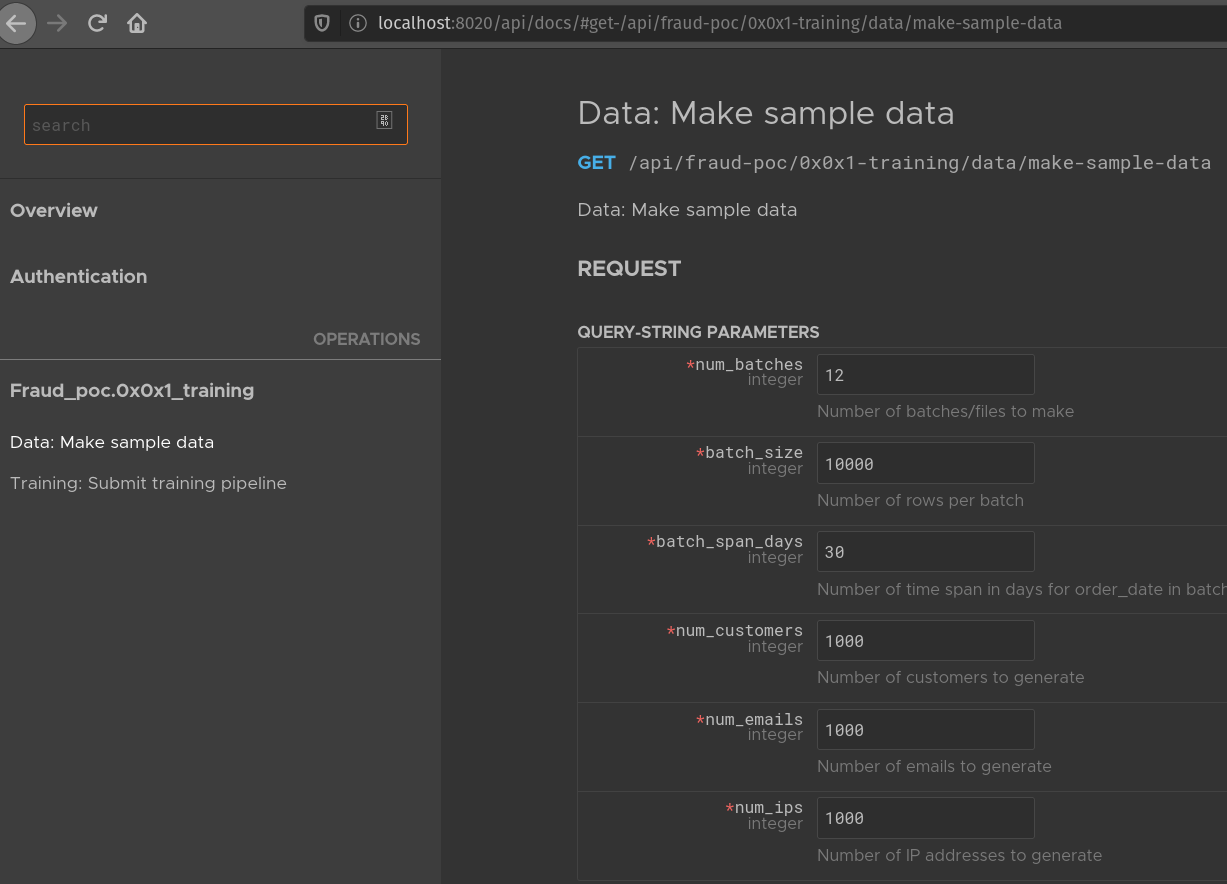1227x884 pixels.
Task: Edit the num_batches value field
Action: coord(925,375)
